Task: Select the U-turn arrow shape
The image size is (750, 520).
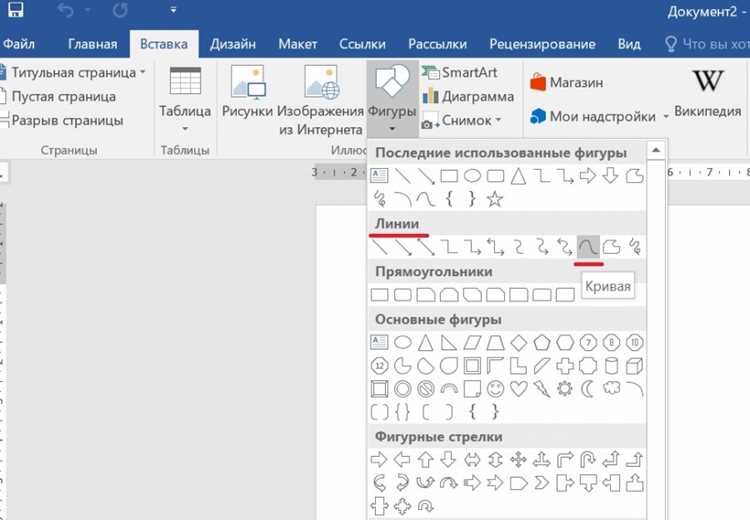Action: [588, 460]
